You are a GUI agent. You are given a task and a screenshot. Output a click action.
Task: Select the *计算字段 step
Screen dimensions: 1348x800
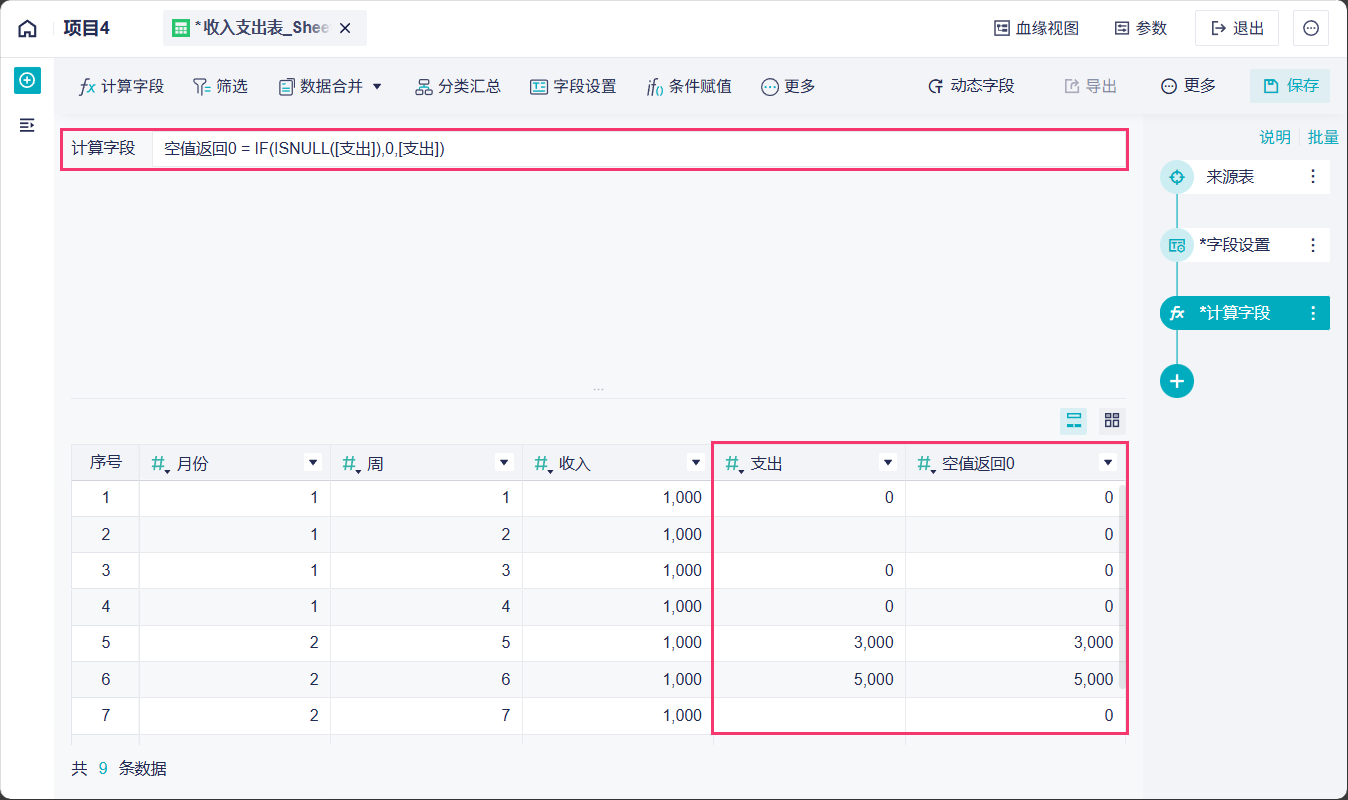pyautogui.click(x=1245, y=313)
